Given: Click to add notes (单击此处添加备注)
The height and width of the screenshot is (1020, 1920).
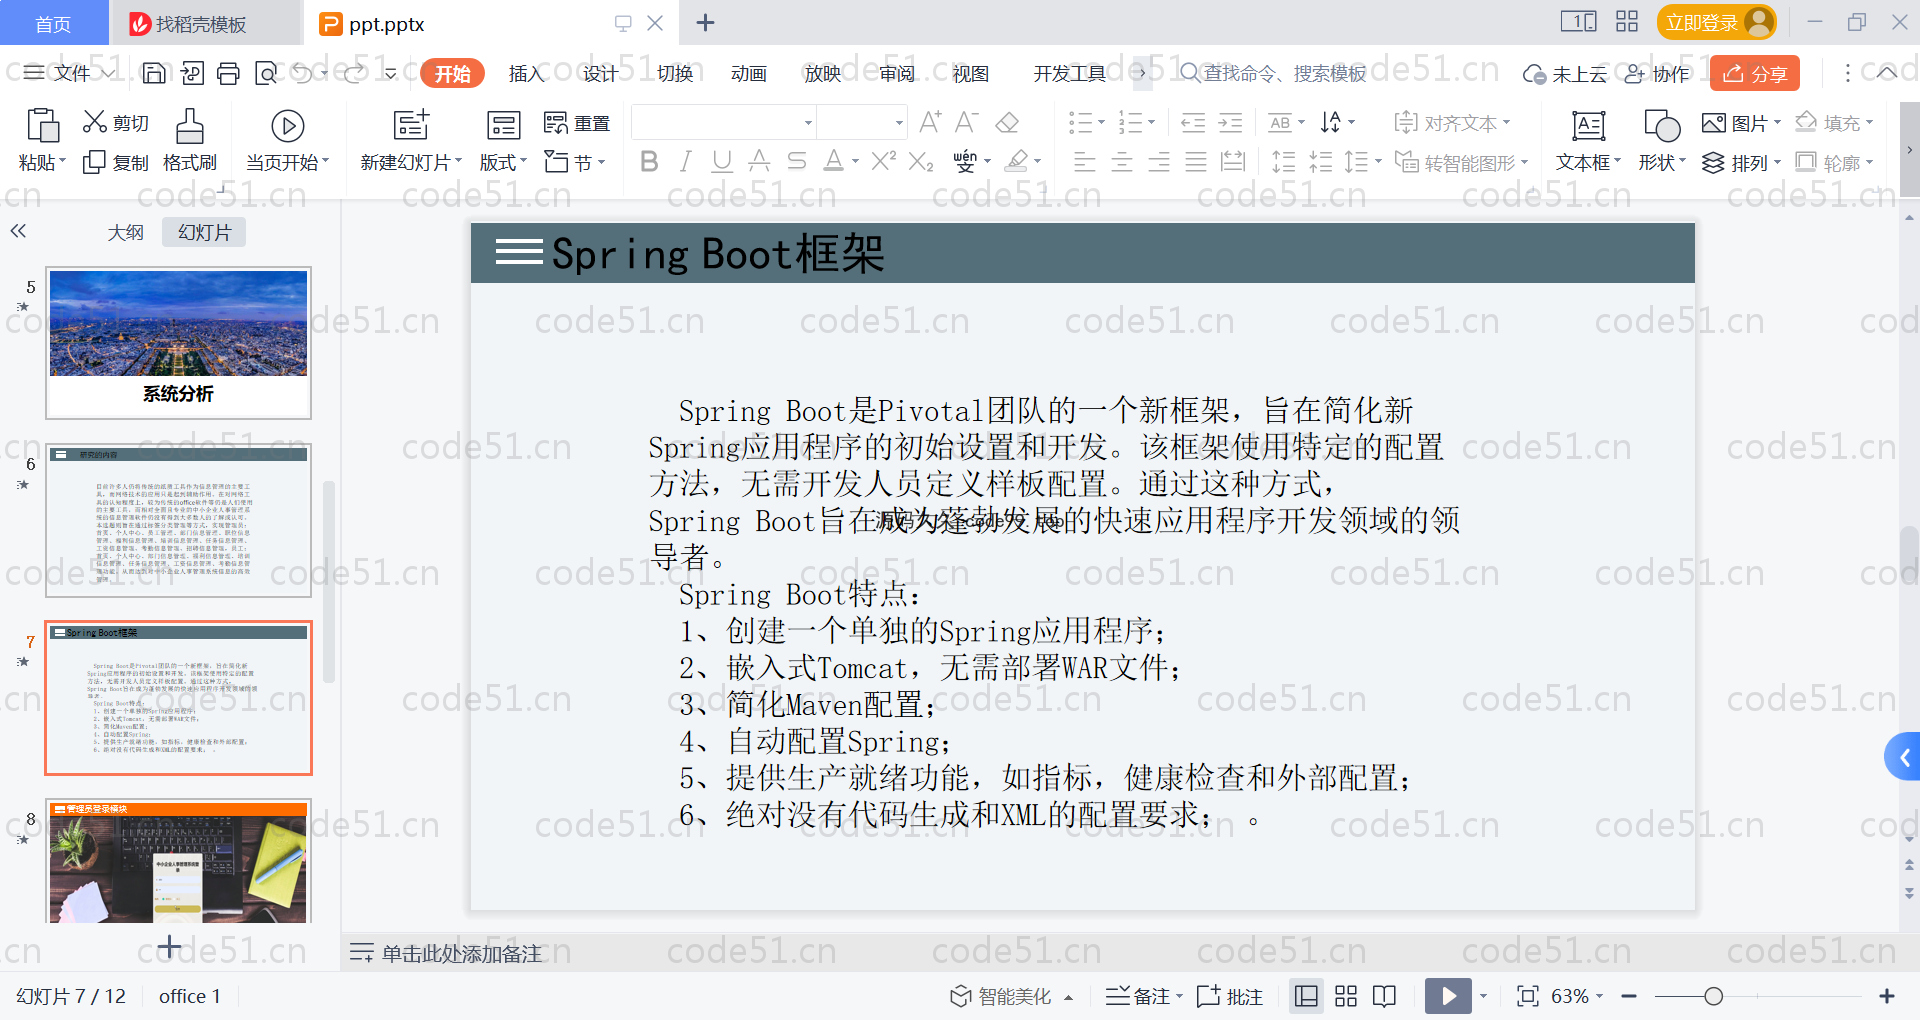Looking at the screenshot, I should pyautogui.click(x=461, y=953).
